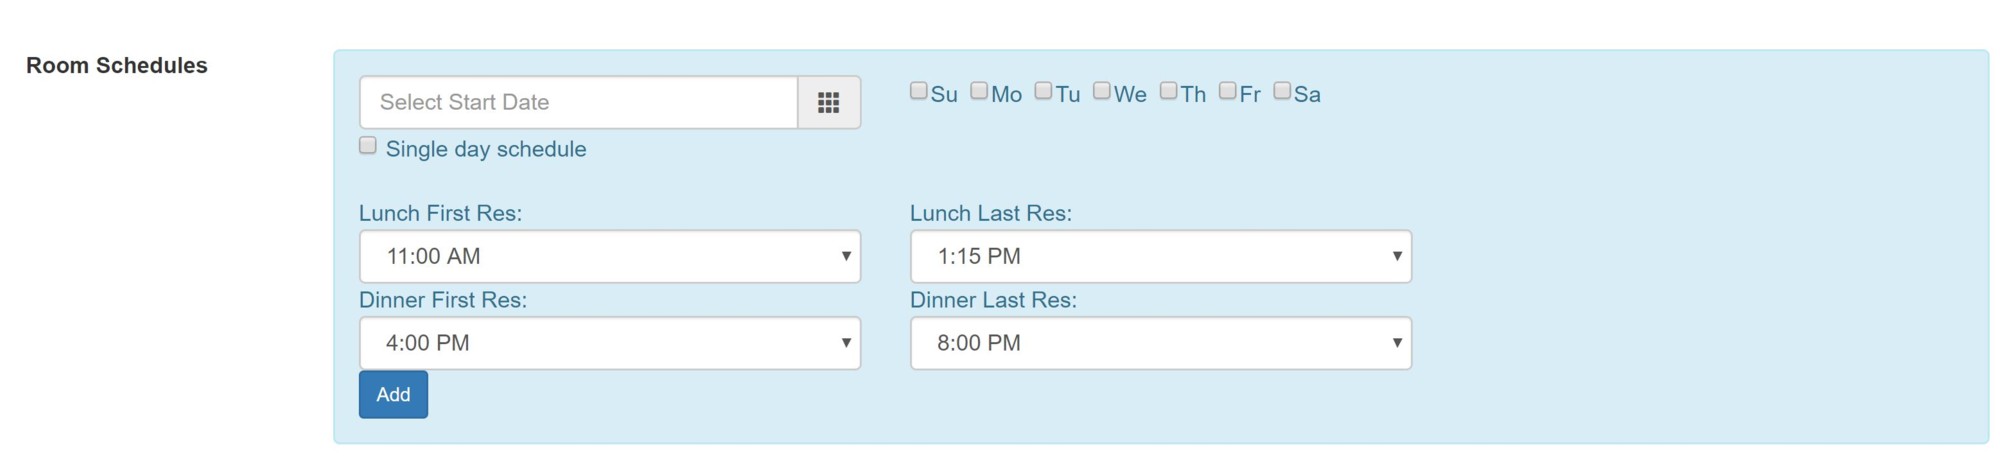Open the Dinner First Res dropdown
This screenshot has height=474, width=2000.
point(609,343)
